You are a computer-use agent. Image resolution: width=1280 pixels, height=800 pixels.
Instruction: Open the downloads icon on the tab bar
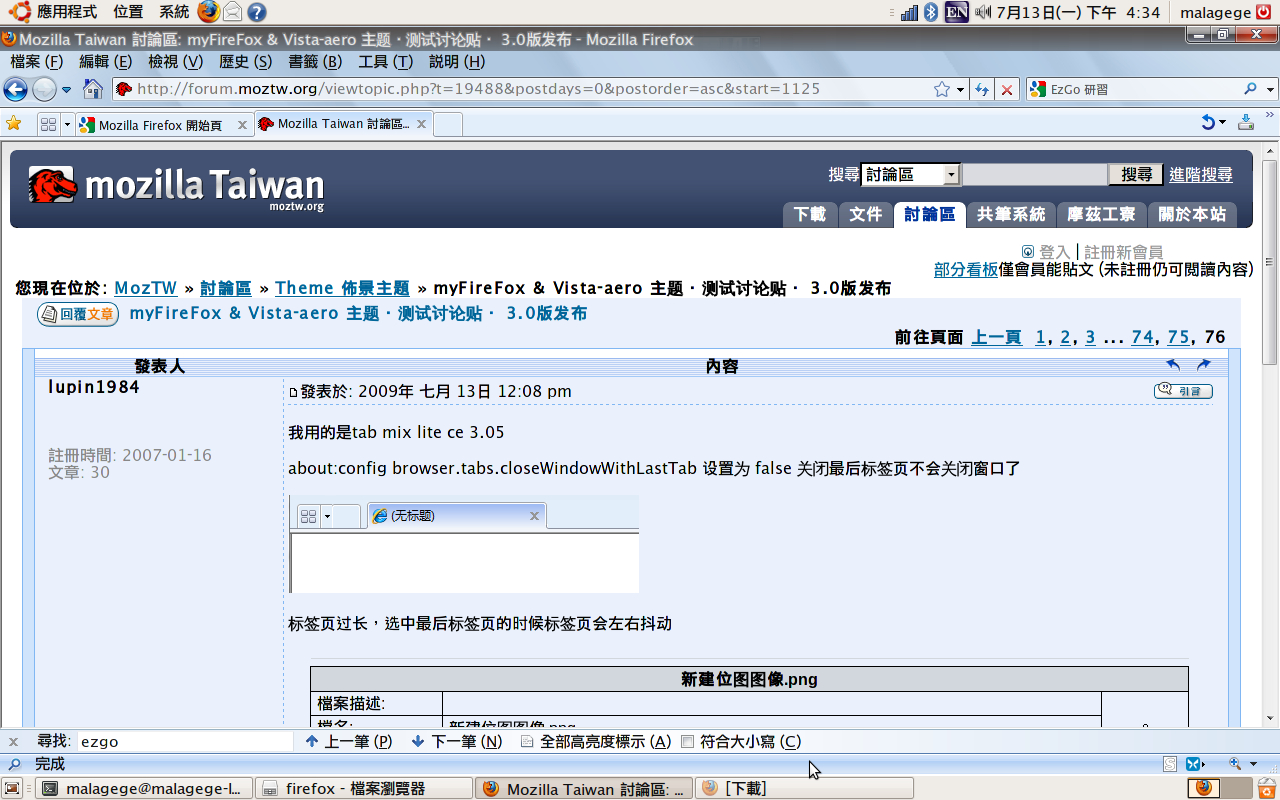(1246, 123)
